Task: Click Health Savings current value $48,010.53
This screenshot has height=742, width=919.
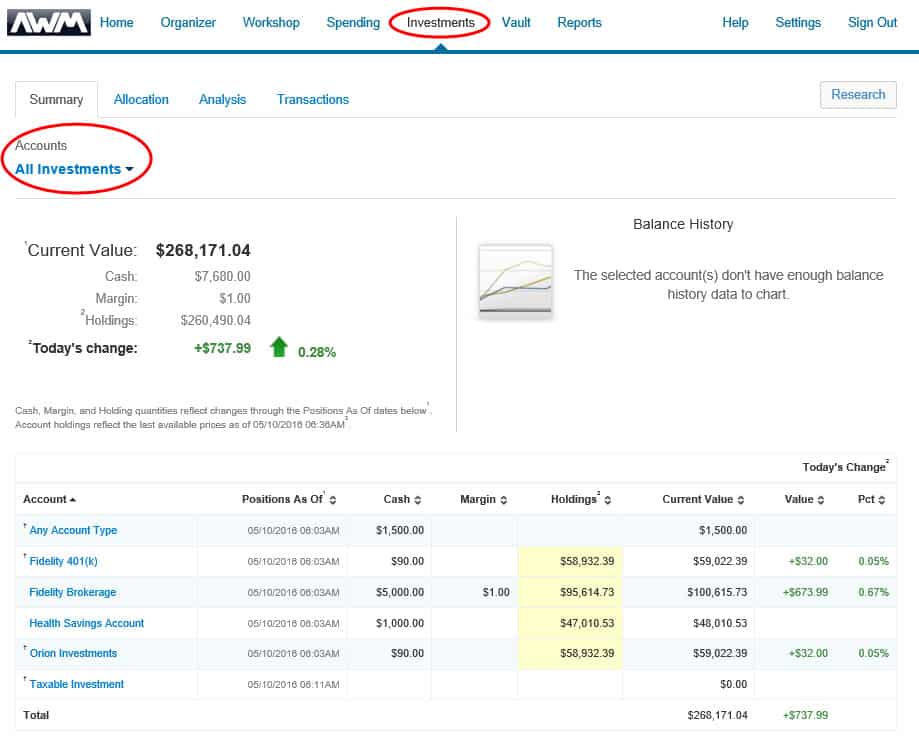Action: [720, 624]
